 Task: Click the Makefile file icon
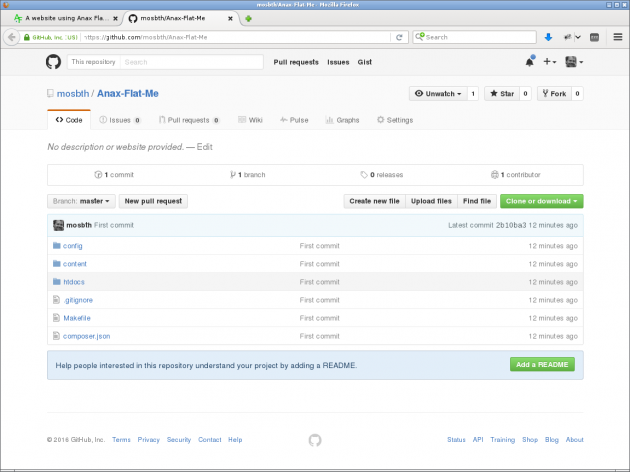(x=57, y=318)
